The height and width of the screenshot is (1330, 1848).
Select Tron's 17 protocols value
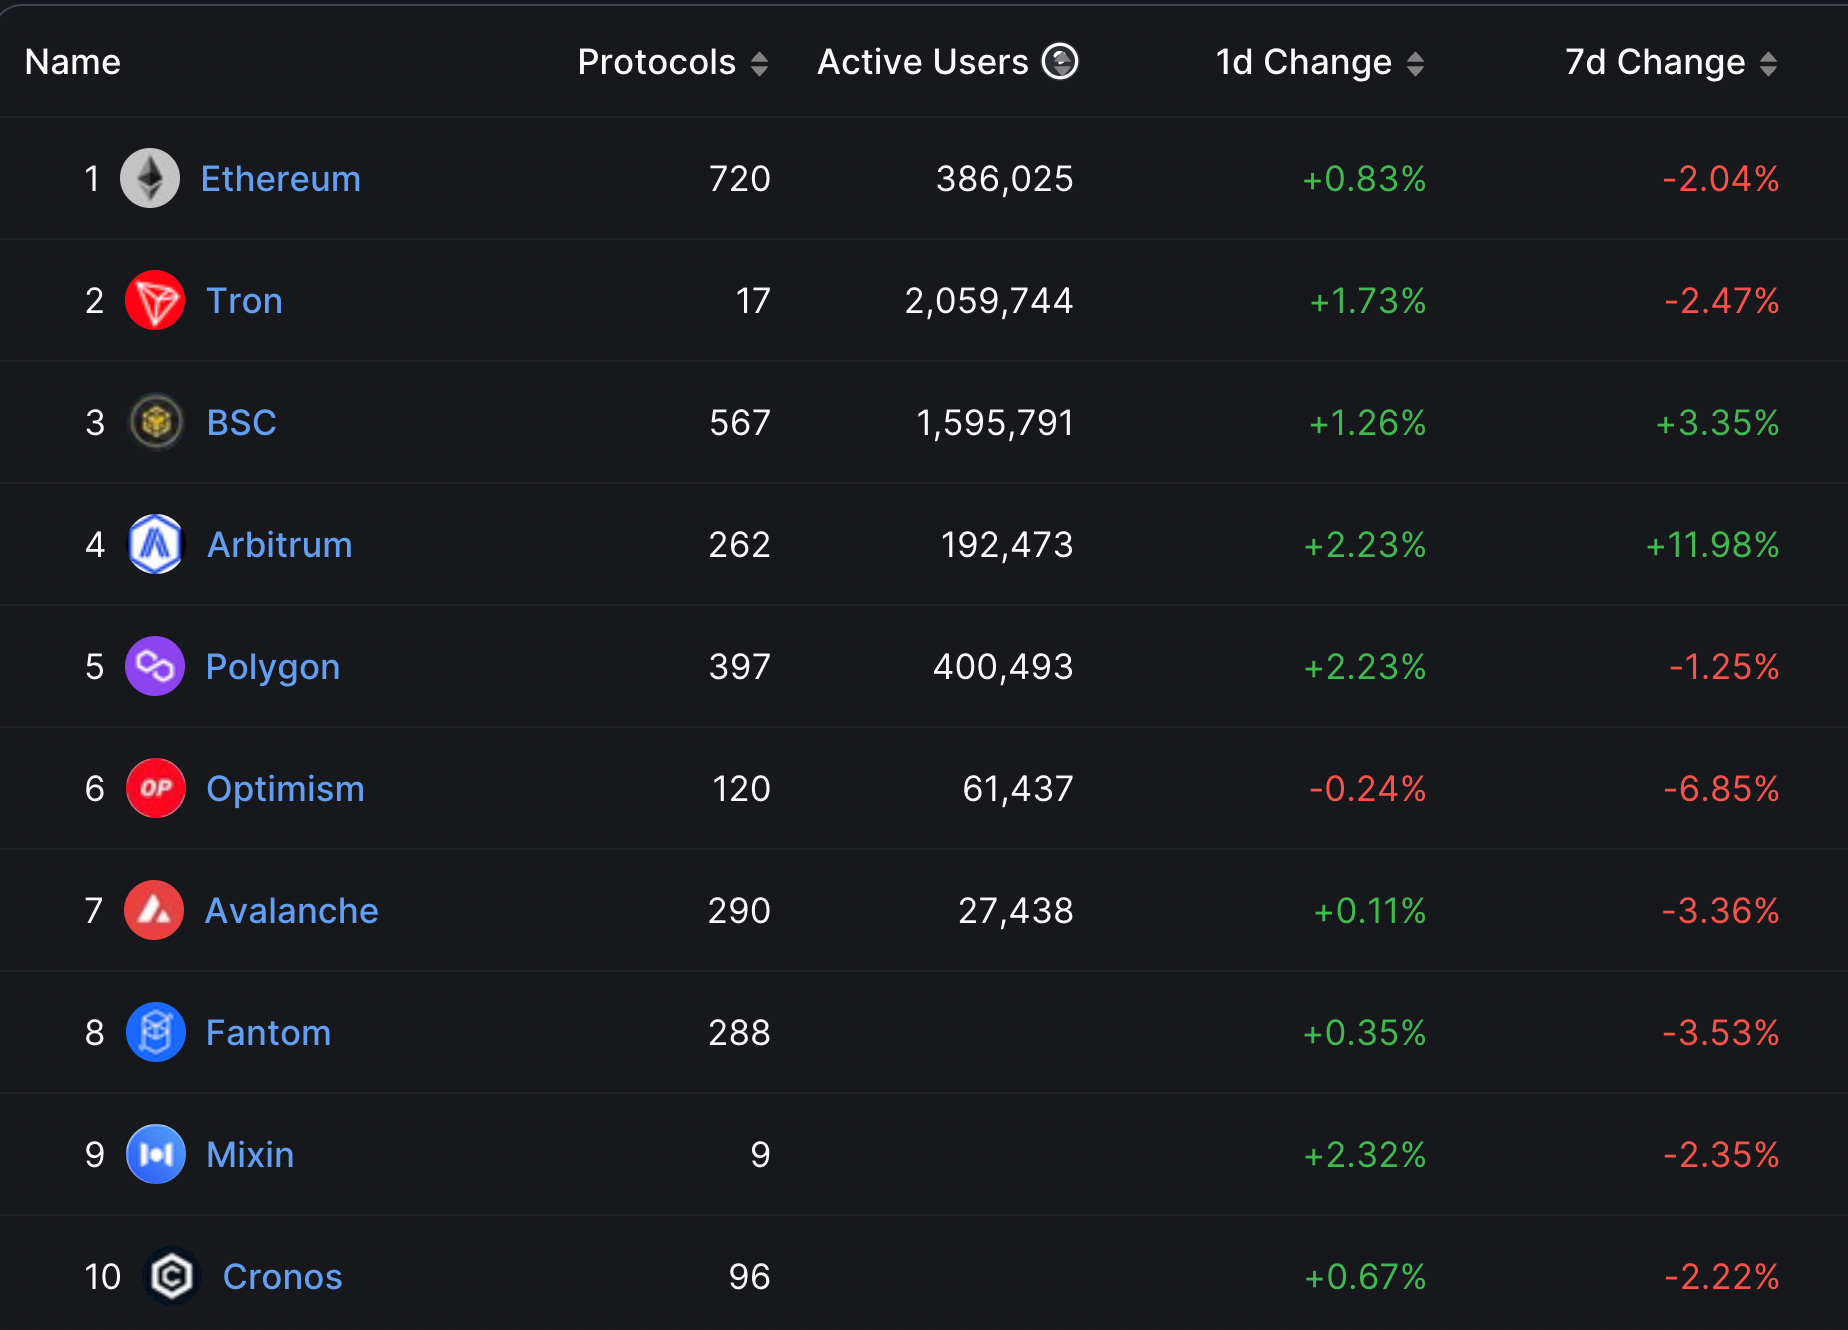point(753,301)
